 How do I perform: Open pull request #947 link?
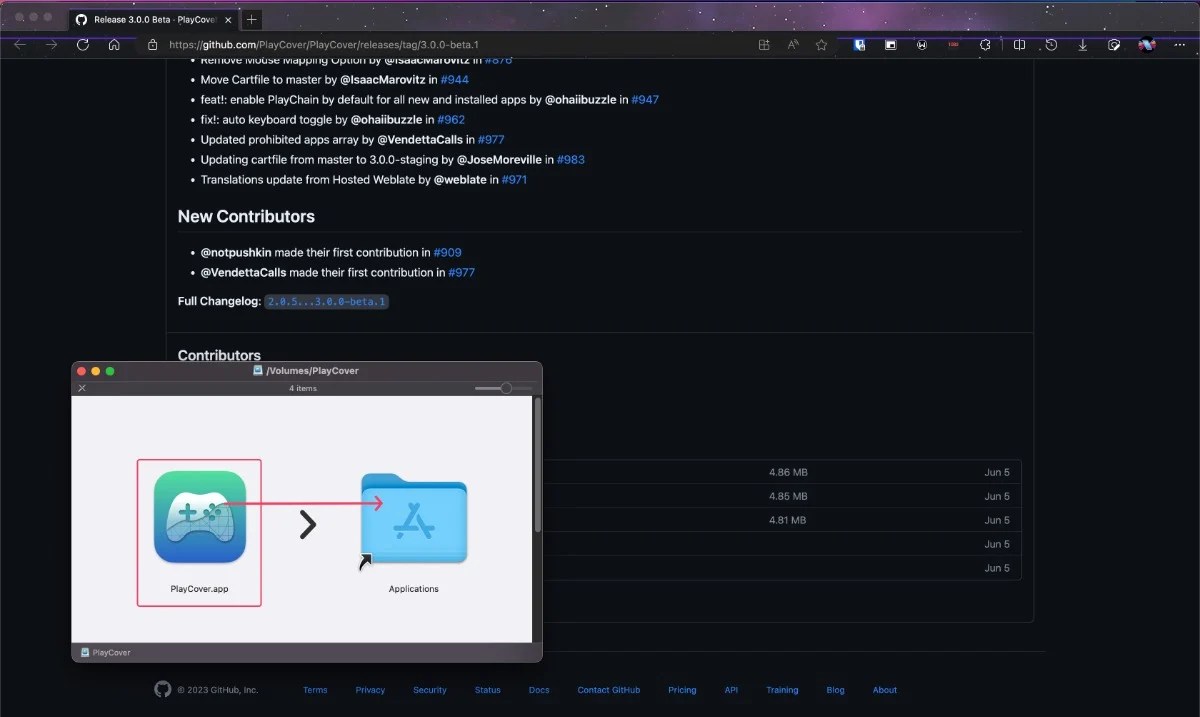coord(645,99)
